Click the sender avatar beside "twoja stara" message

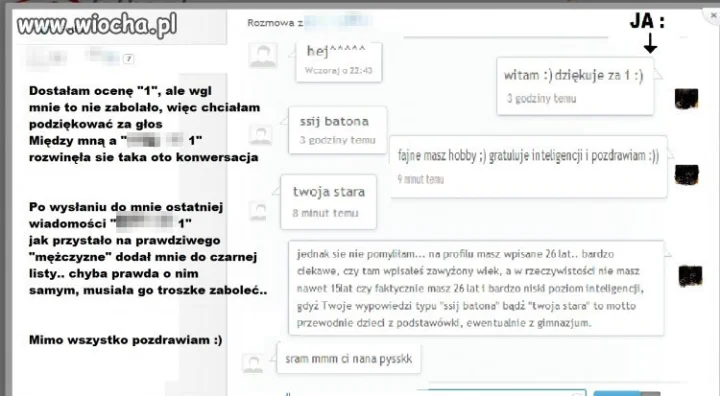(x=259, y=210)
